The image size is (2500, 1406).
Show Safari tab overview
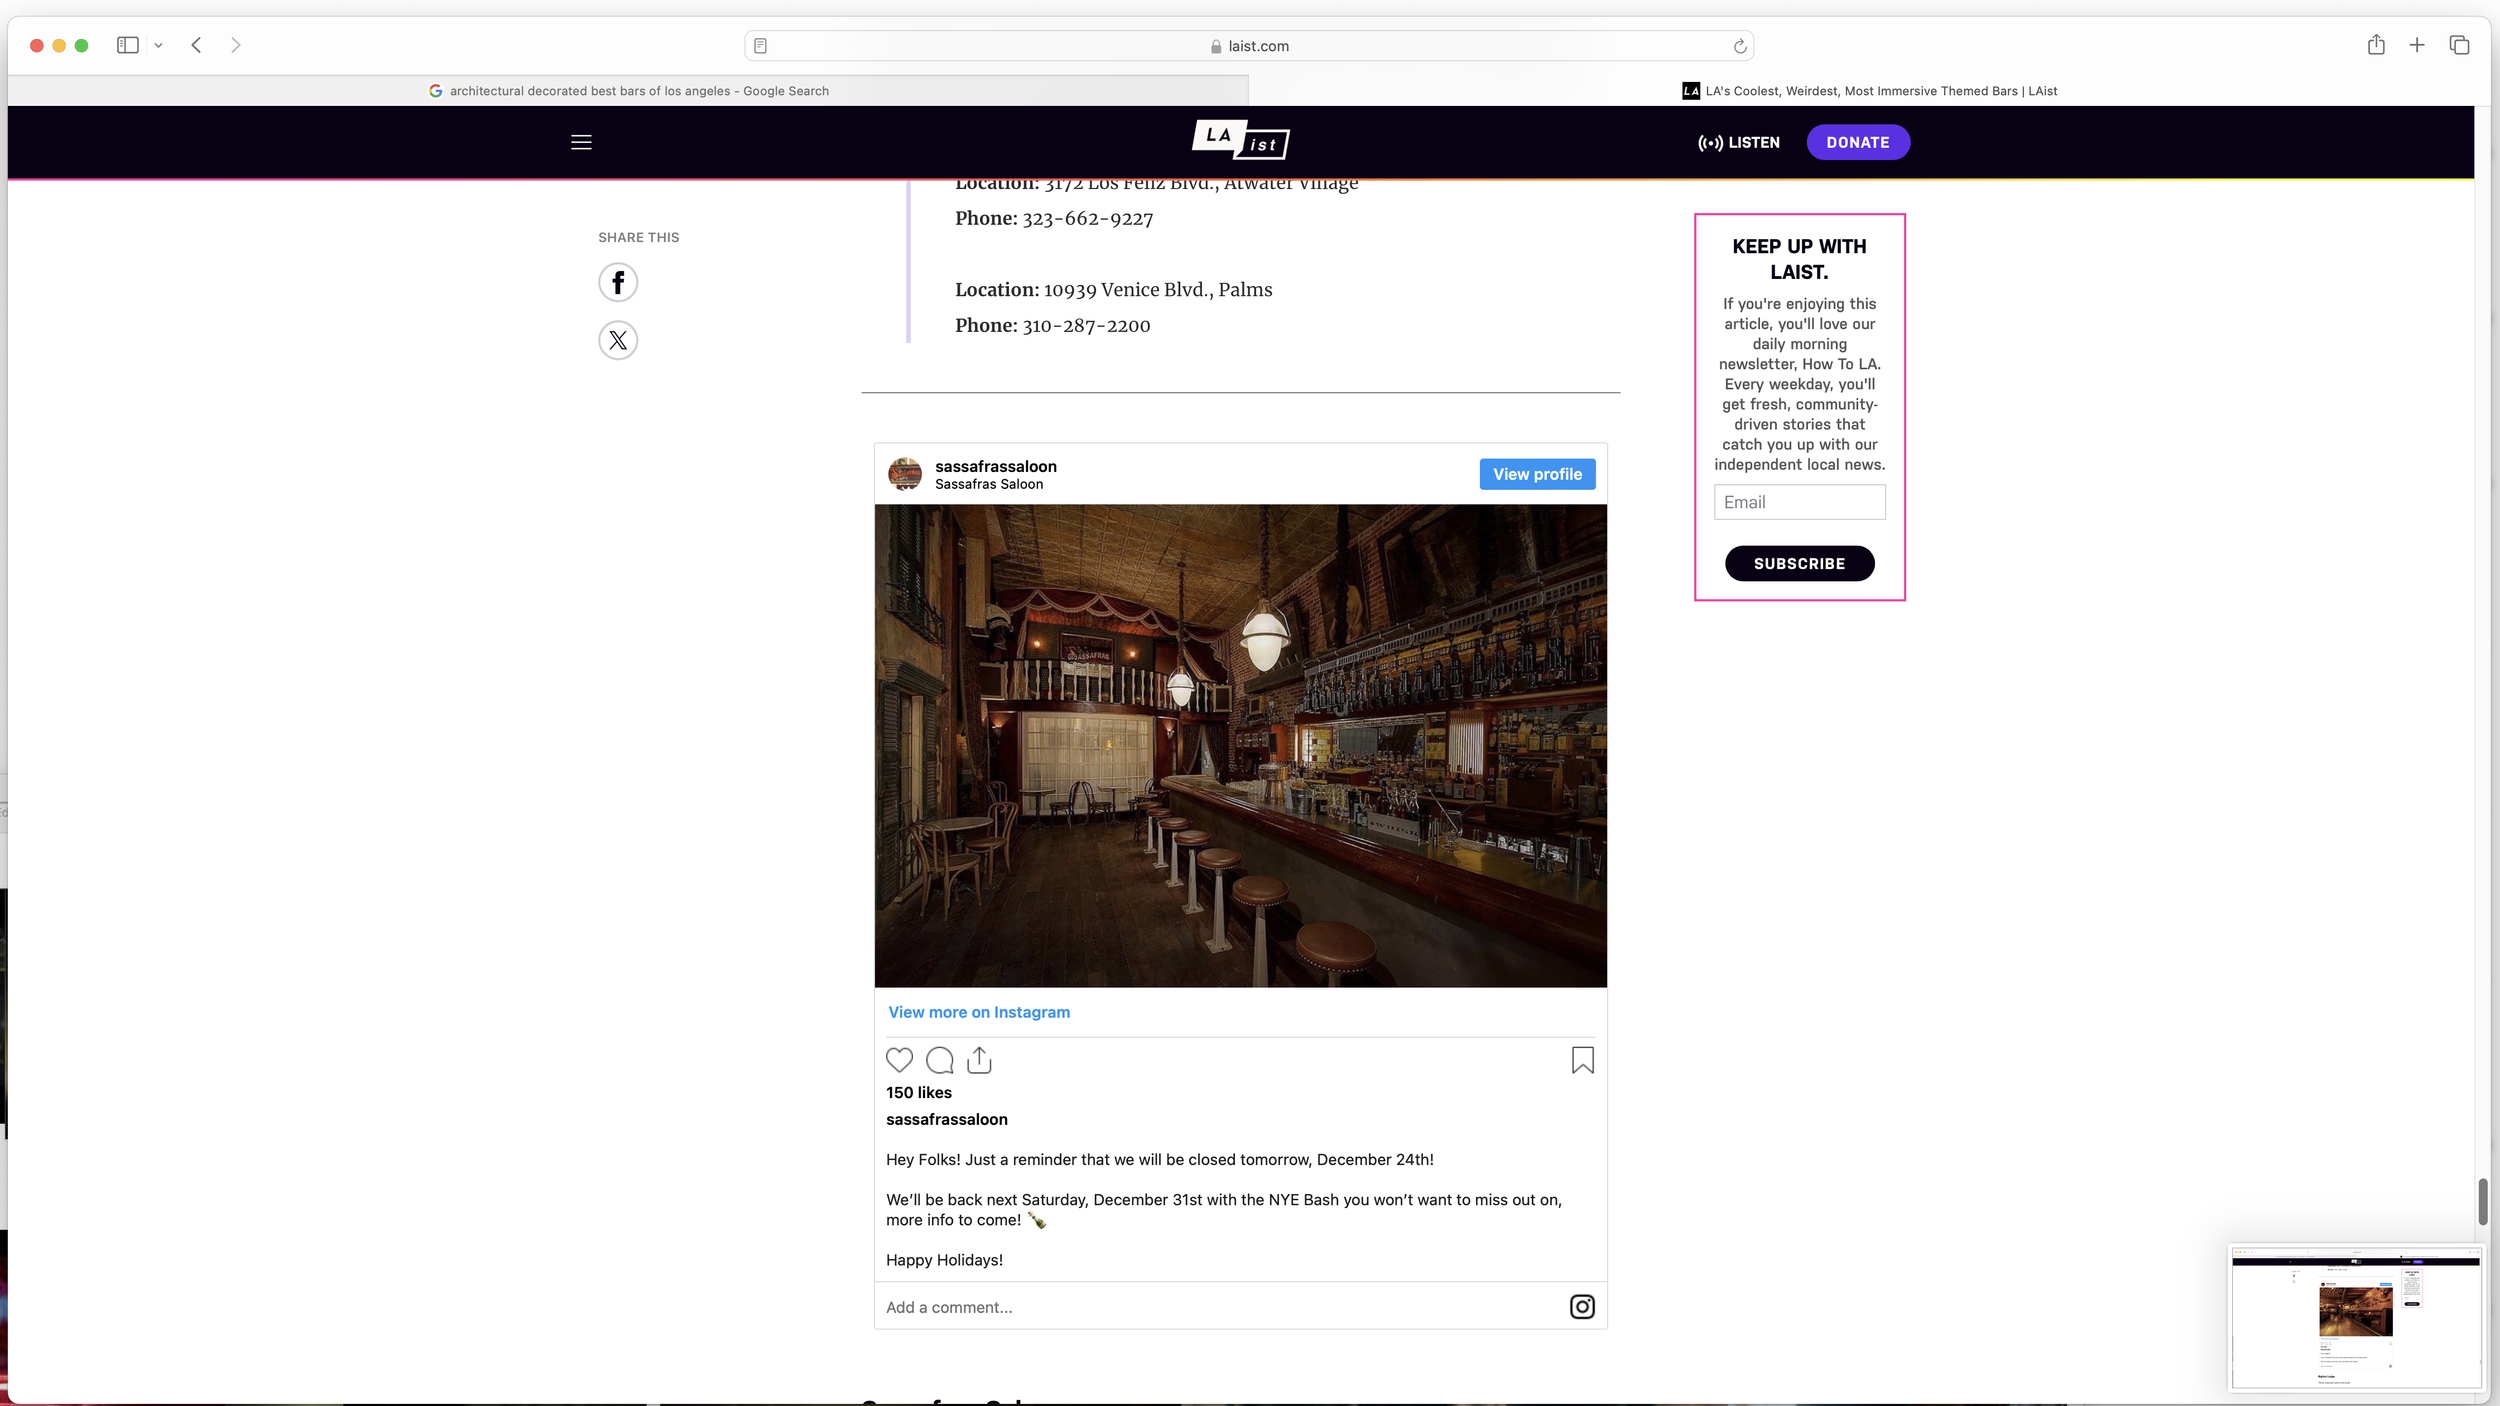click(x=2459, y=45)
